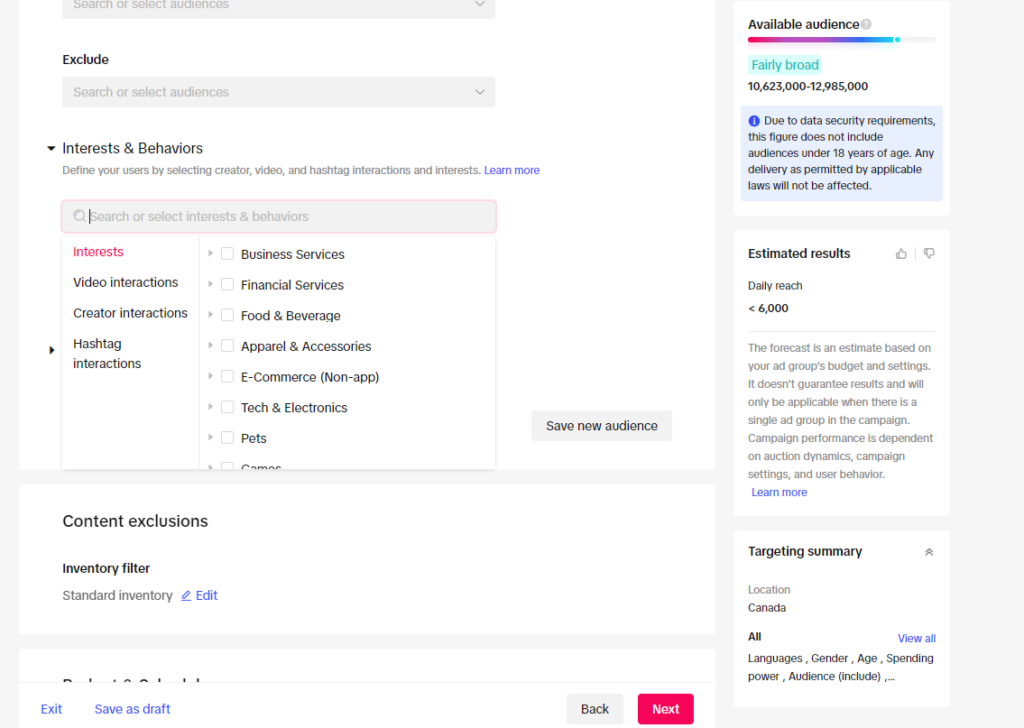The image size is (1024, 728).
Task: Check the Food & Beverage checkbox
Action: point(227,315)
